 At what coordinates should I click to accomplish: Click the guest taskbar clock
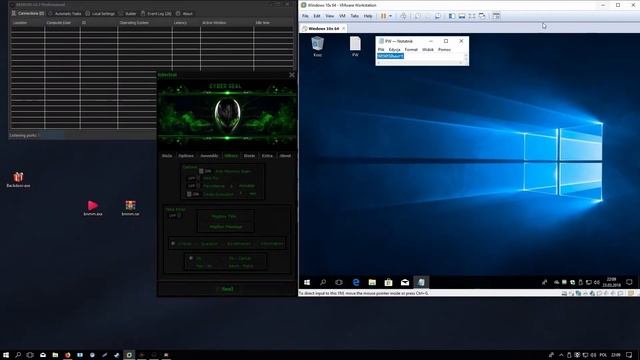611,282
